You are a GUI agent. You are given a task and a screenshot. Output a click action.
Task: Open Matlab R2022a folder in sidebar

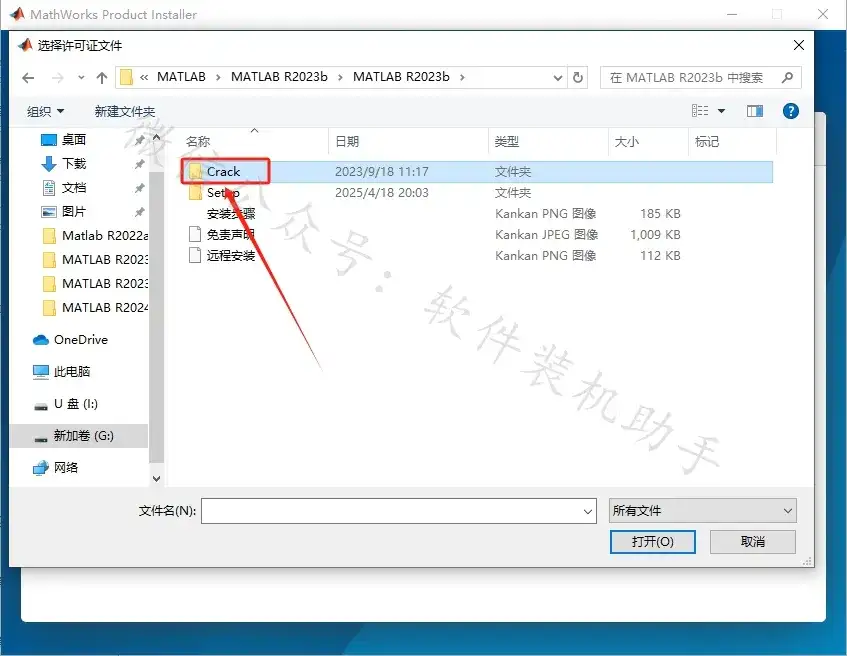click(x=95, y=236)
